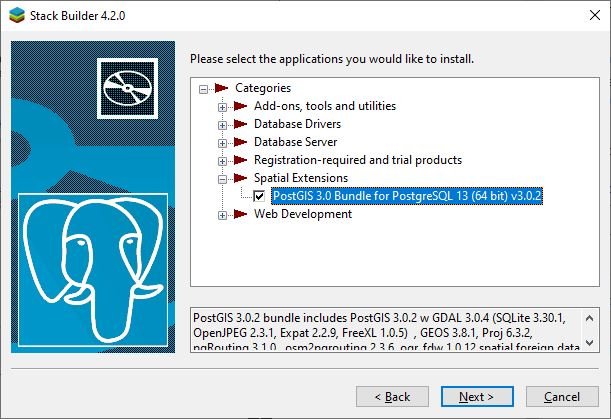Cancel the Stack Builder wizard
The width and height of the screenshot is (611, 419).
[x=562, y=397]
